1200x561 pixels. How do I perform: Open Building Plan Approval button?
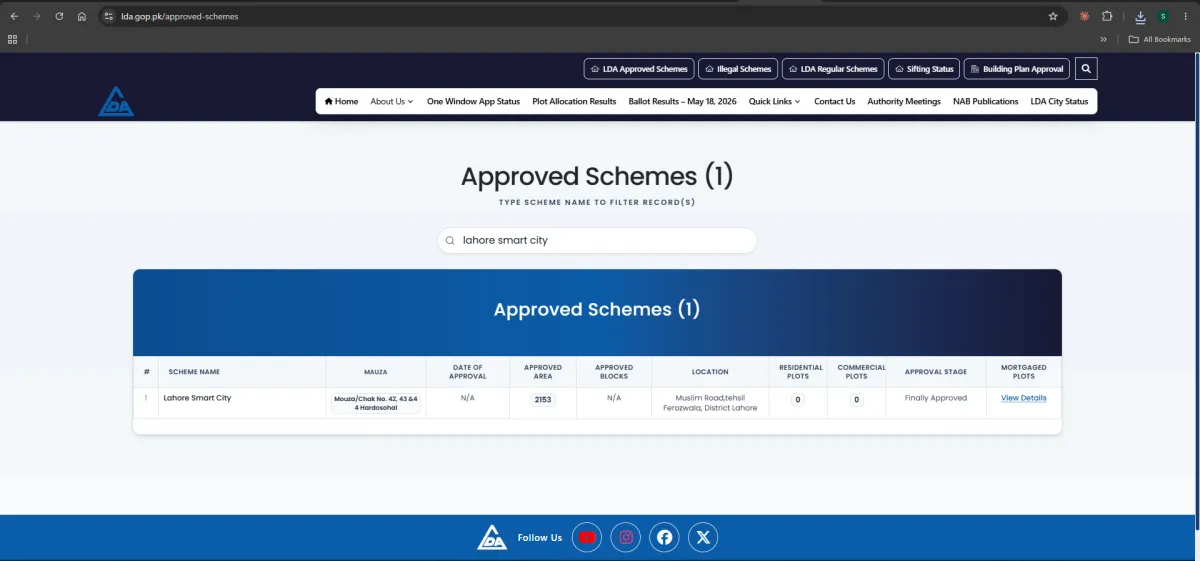pyautogui.click(x=1017, y=69)
